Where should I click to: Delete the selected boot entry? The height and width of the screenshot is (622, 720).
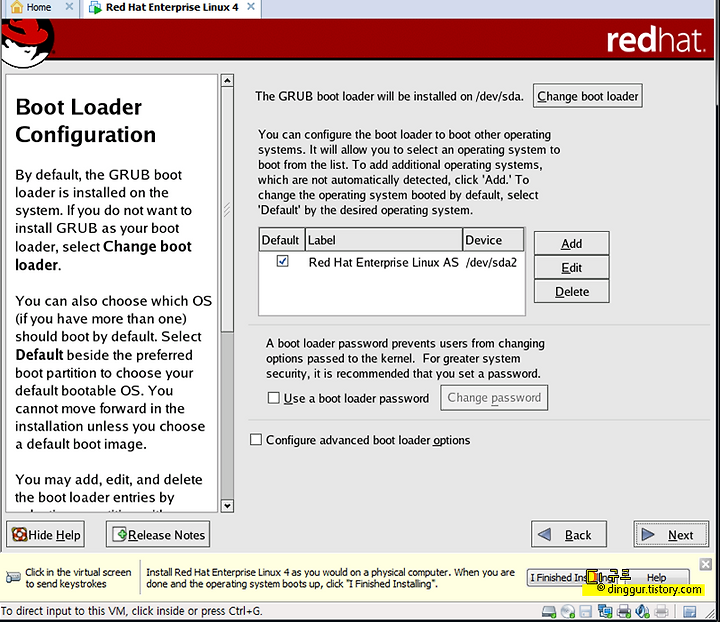pyautogui.click(x=571, y=291)
